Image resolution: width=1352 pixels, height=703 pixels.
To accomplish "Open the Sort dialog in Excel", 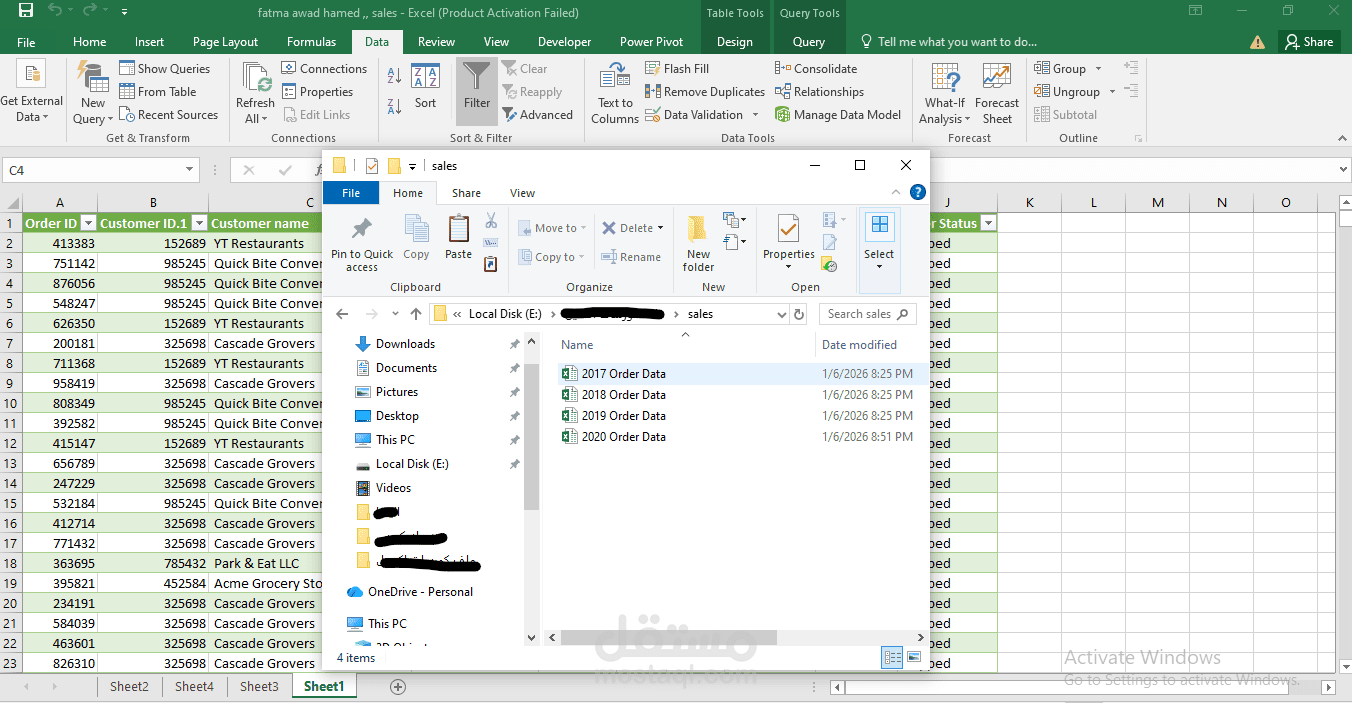I will (x=425, y=87).
